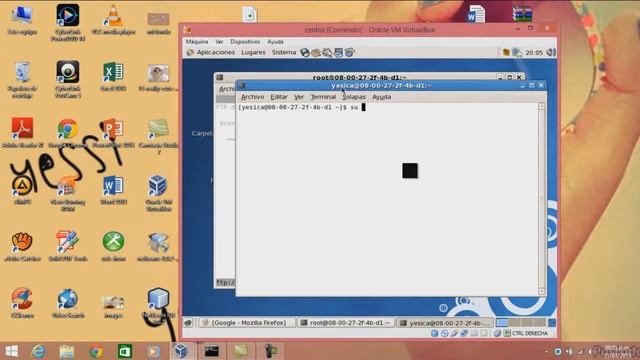The width and height of the screenshot is (640, 360).
Task: Open the Sistema menu in GNOME panel
Action: [x=284, y=52]
